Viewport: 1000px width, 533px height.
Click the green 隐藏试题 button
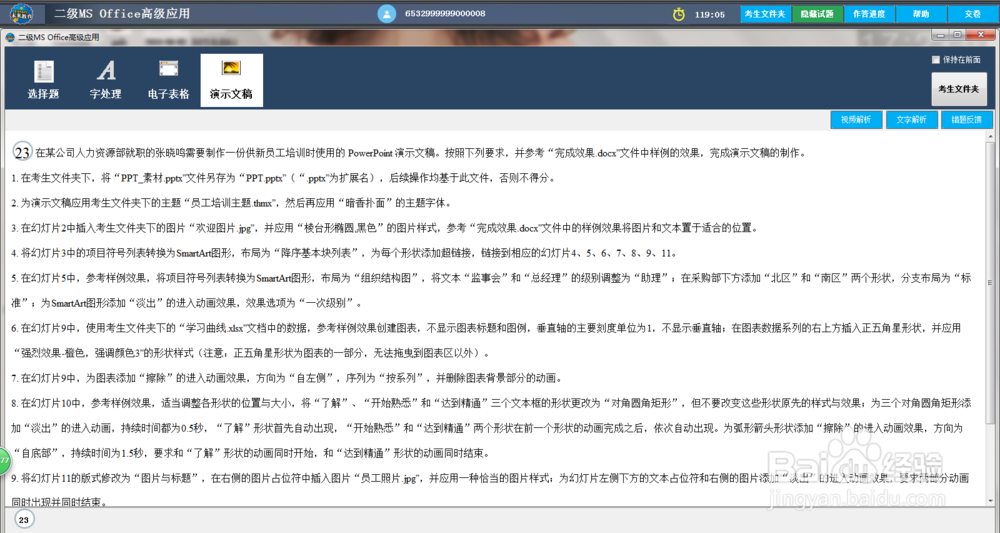[817, 14]
